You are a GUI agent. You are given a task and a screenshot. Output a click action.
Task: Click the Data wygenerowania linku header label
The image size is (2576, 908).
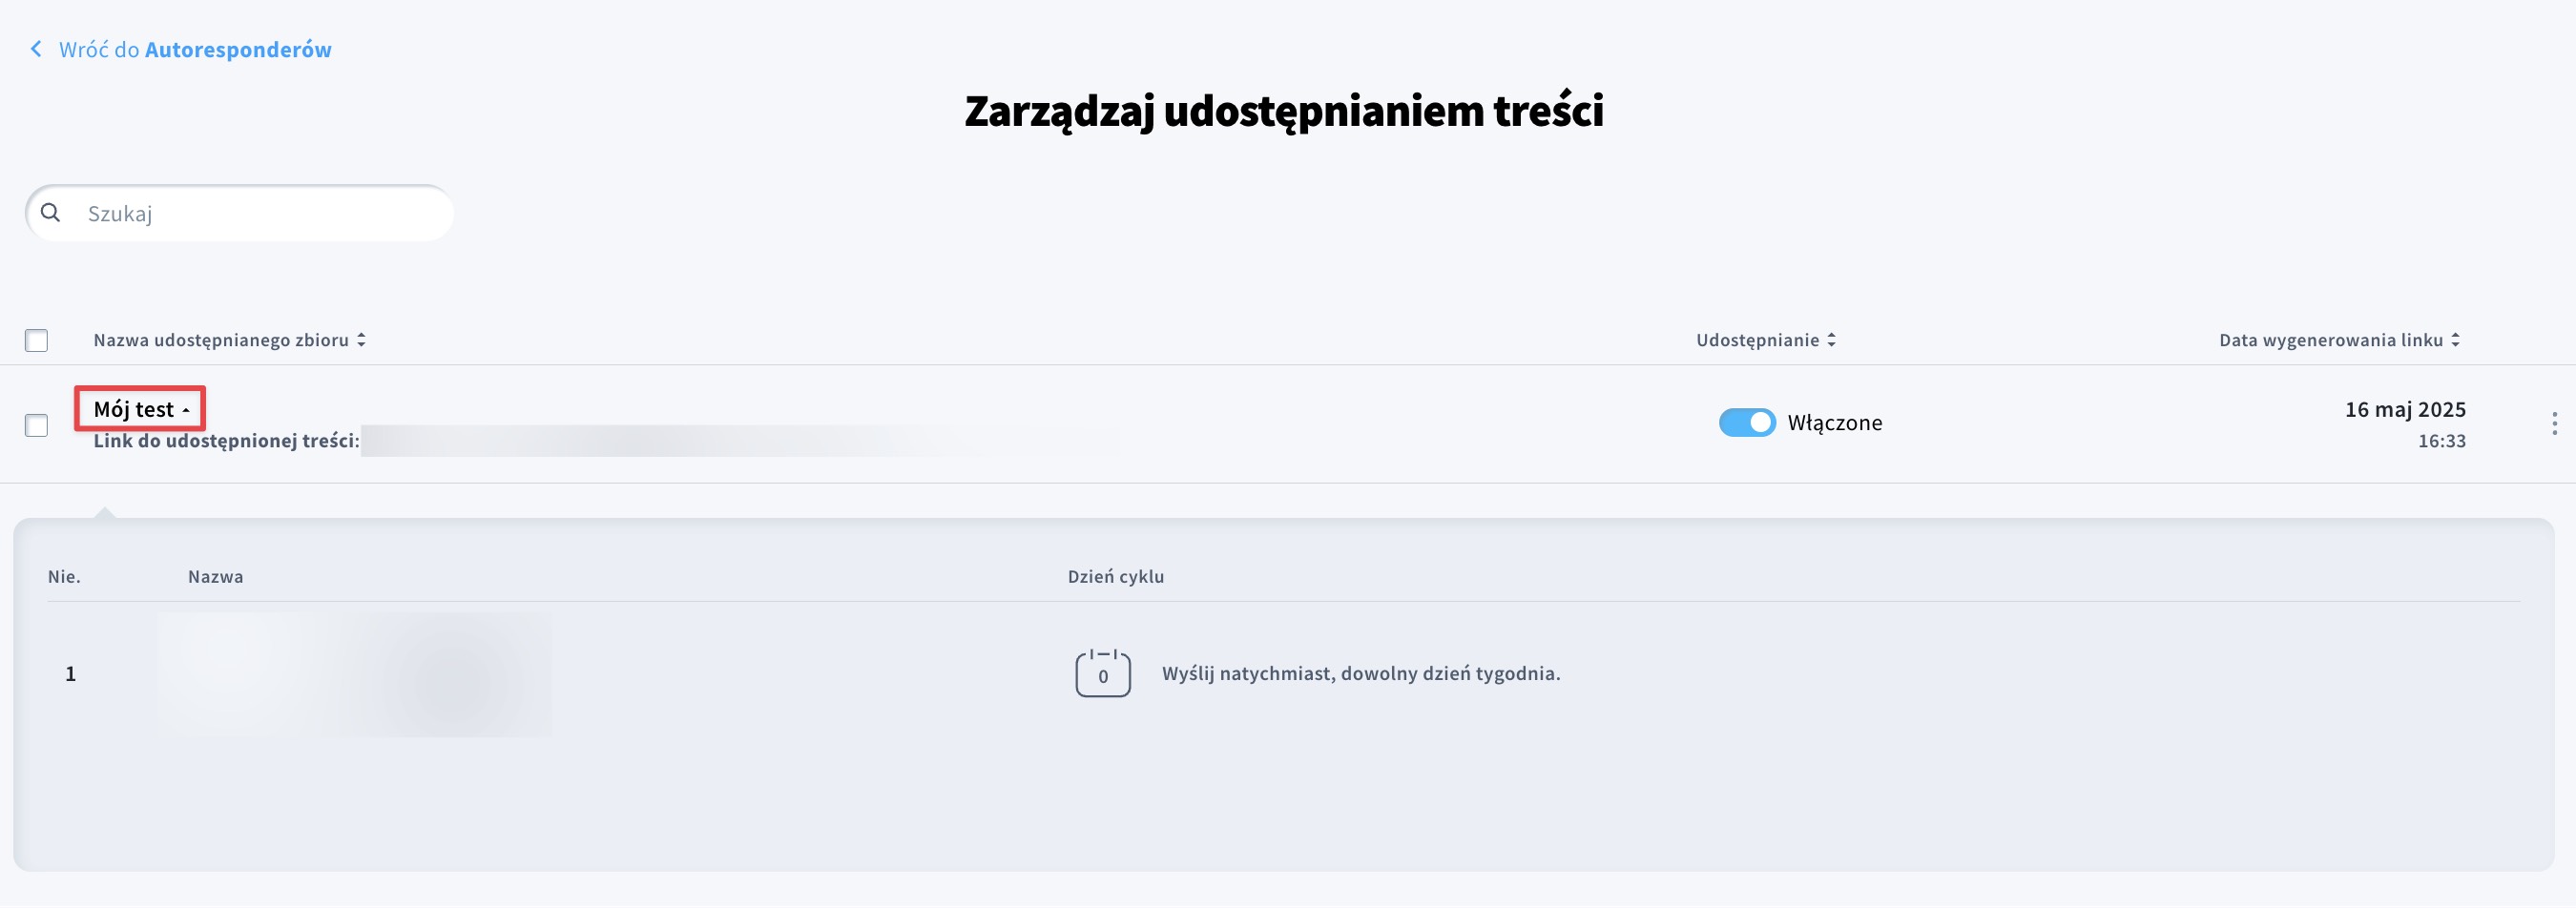click(2330, 340)
